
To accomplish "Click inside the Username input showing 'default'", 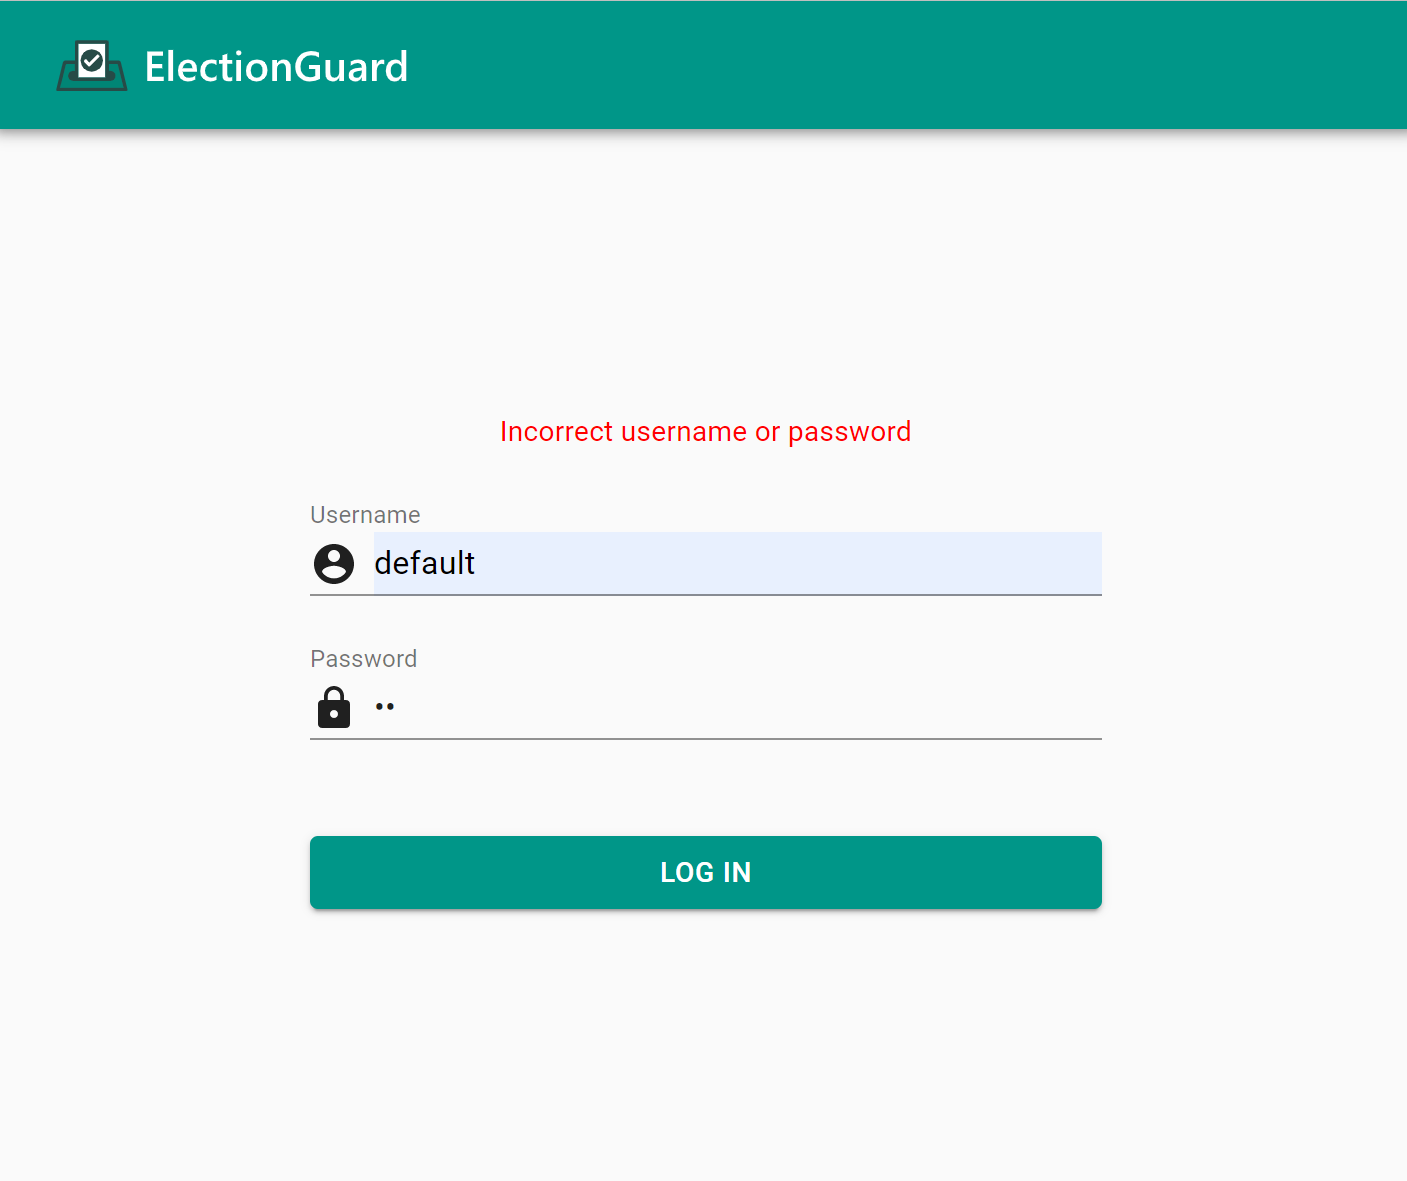I will (x=700, y=563).
